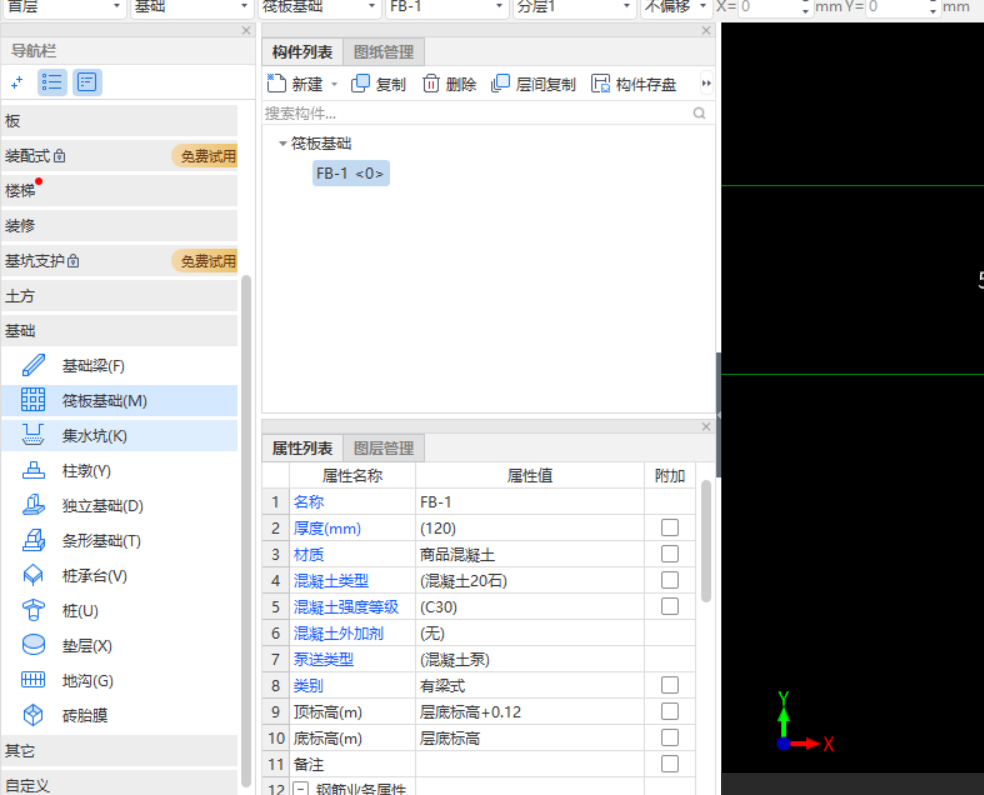Tick the 附加 checkbox for 顶标高(m)

point(670,712)
